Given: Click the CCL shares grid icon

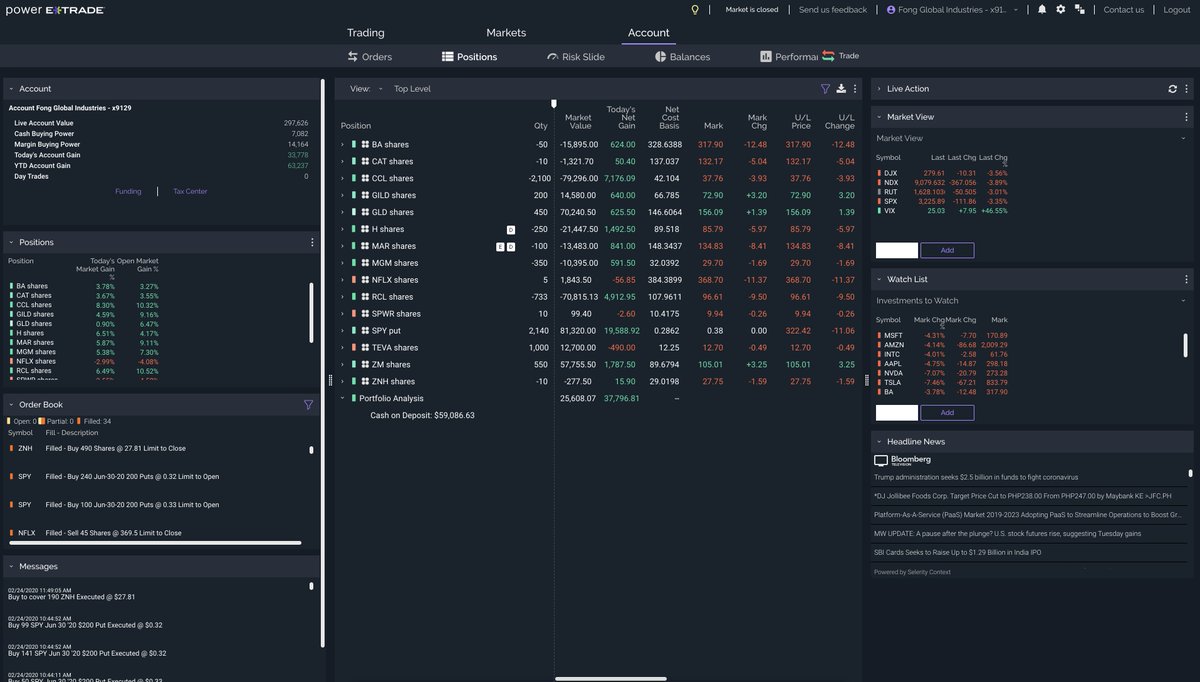Looking at the screenshot, I should click(365, 178).
